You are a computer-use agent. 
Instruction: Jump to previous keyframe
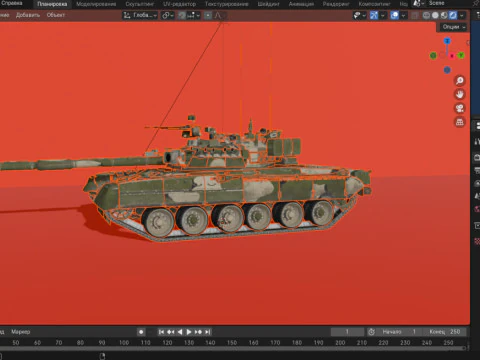click(x=171, y=332)
